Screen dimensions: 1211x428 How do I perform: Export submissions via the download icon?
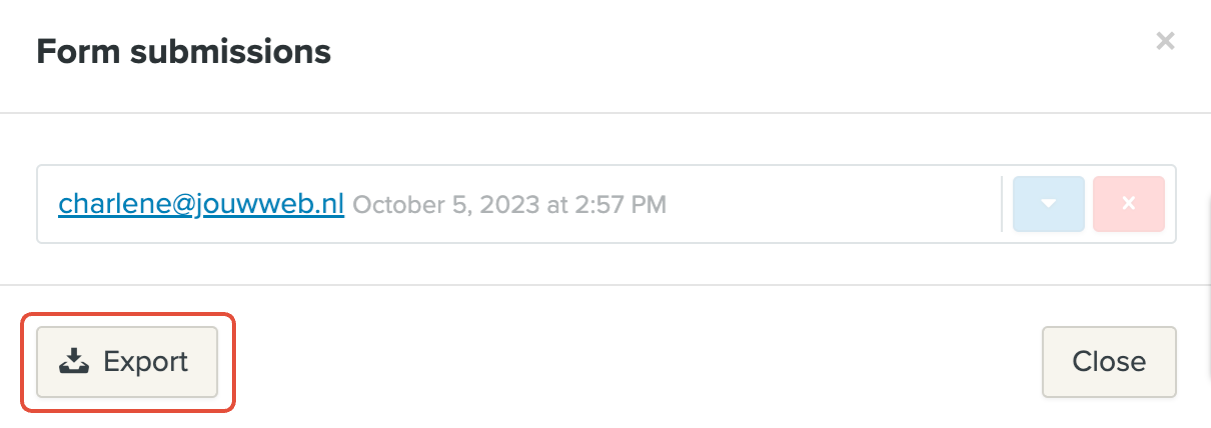(74, 361)
